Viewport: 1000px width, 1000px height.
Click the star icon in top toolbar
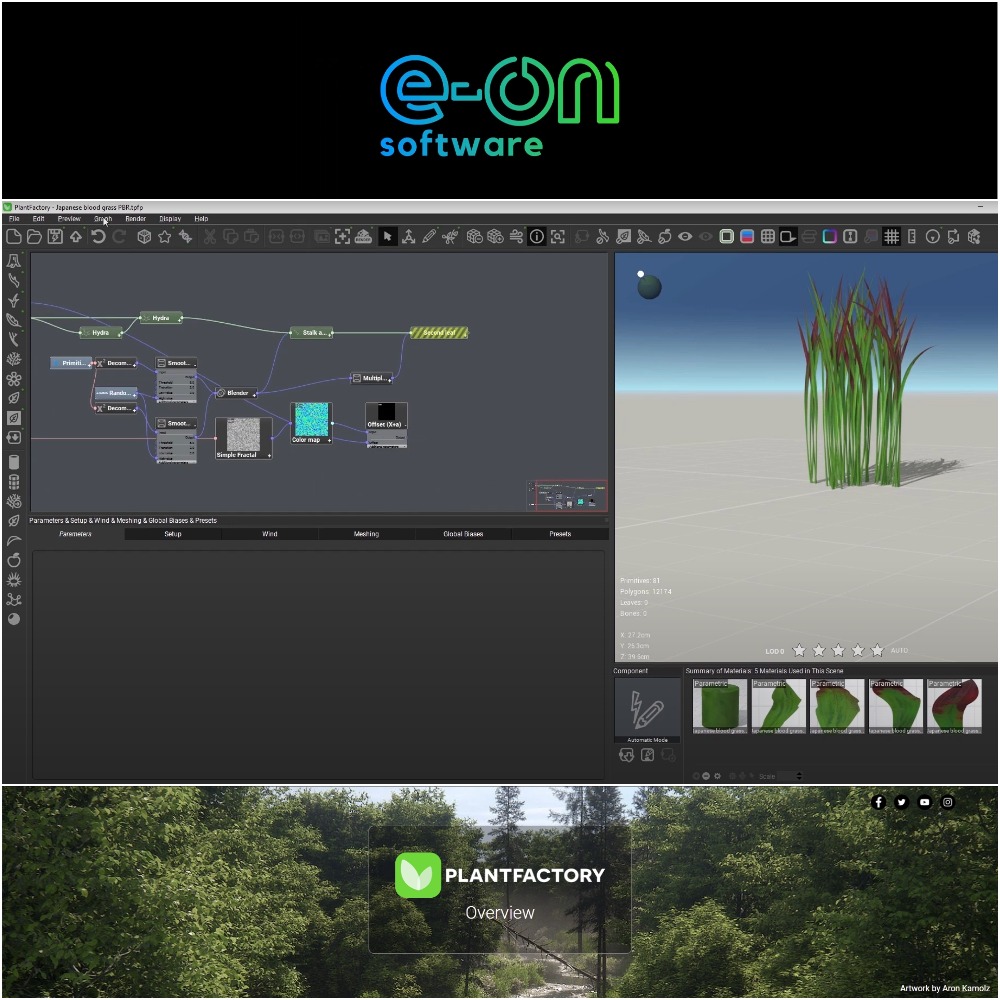[x=165, y=237]
